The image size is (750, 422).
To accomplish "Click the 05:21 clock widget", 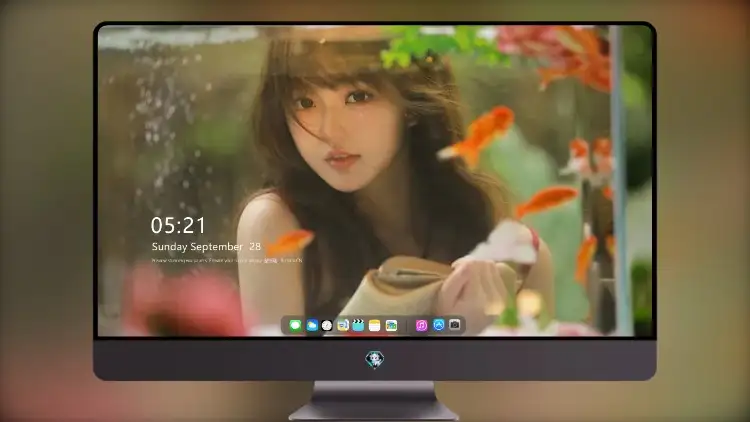I will [x=178, y=225].
